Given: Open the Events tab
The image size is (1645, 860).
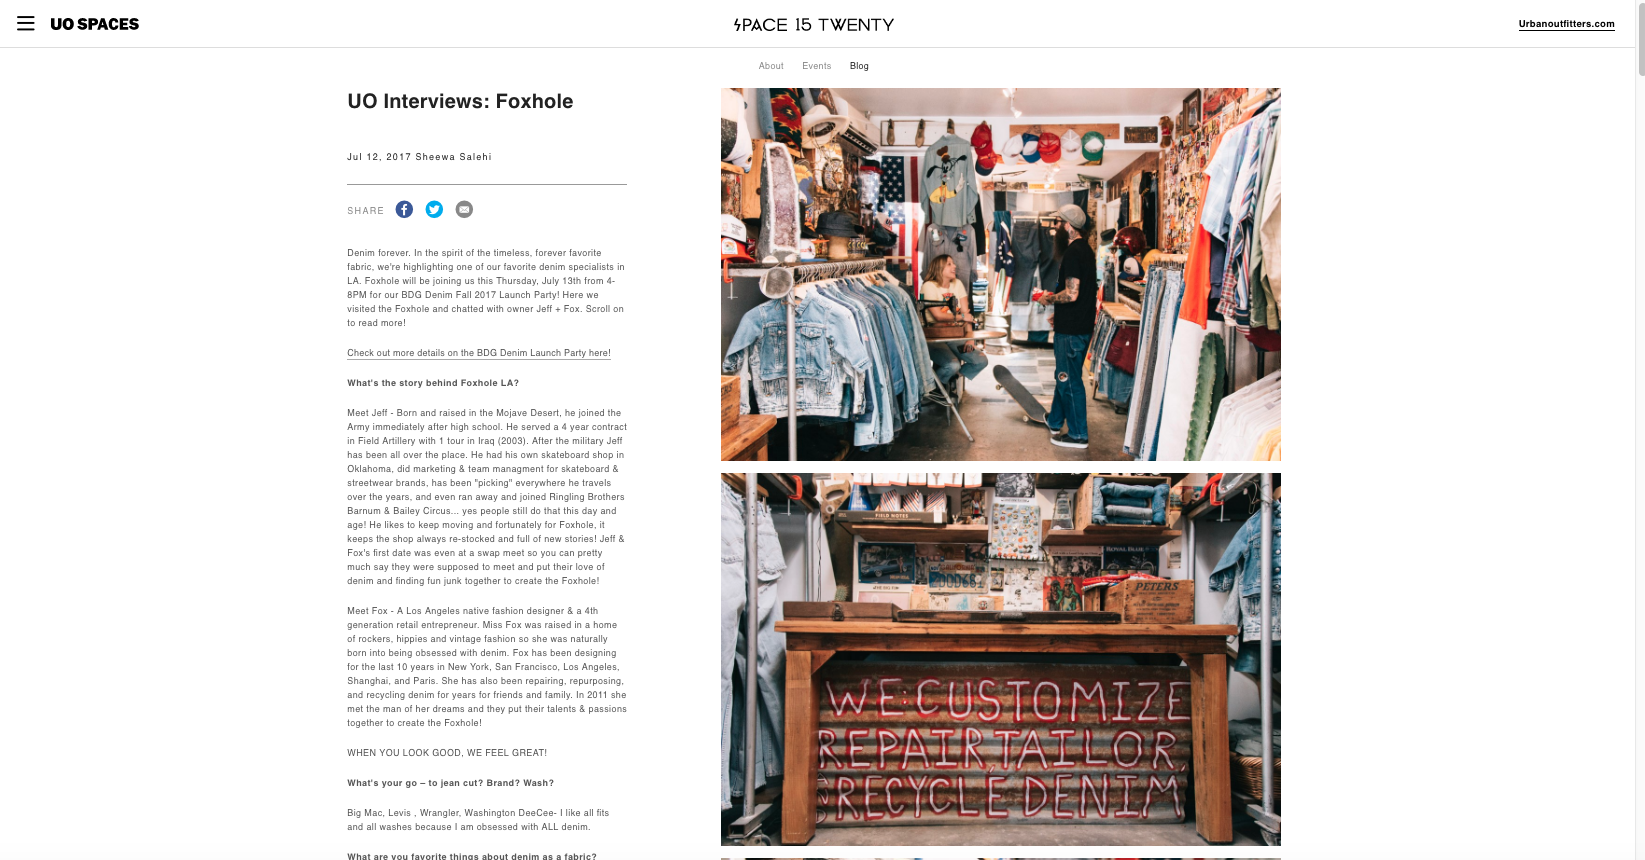Looking at the screenshot, I should point(816,66).
